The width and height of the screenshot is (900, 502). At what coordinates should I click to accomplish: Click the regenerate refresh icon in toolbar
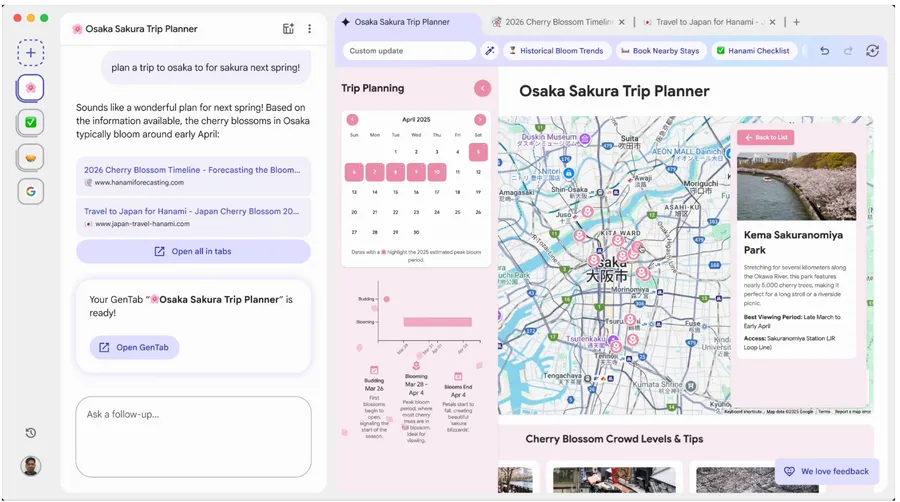[872, 50]
